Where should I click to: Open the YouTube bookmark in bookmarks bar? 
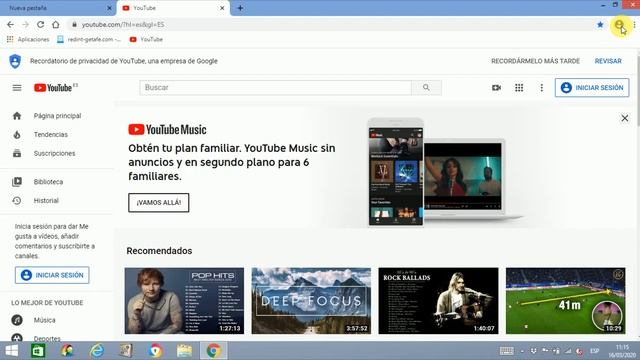146,40
